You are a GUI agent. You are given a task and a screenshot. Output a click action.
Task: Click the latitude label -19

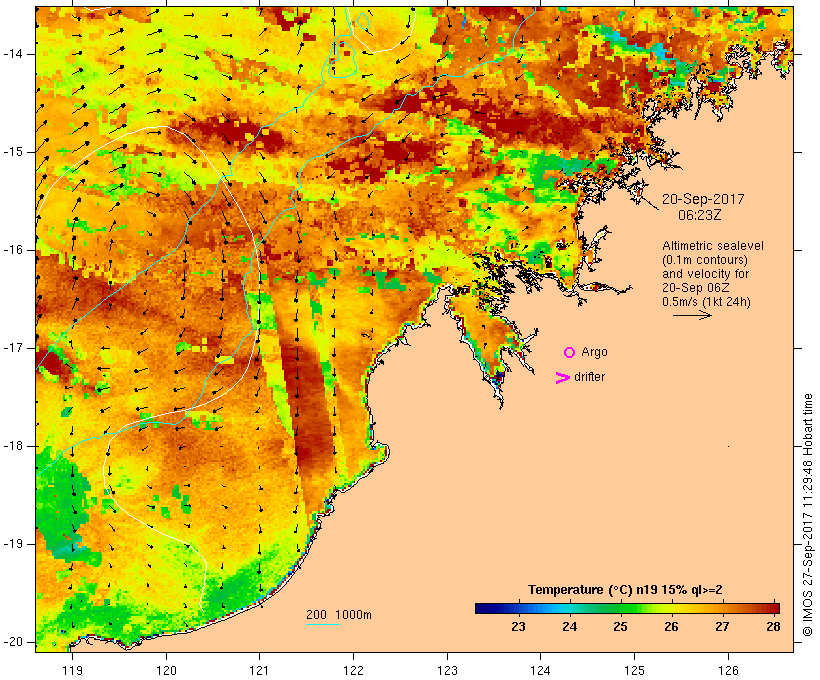coord(13,544)
